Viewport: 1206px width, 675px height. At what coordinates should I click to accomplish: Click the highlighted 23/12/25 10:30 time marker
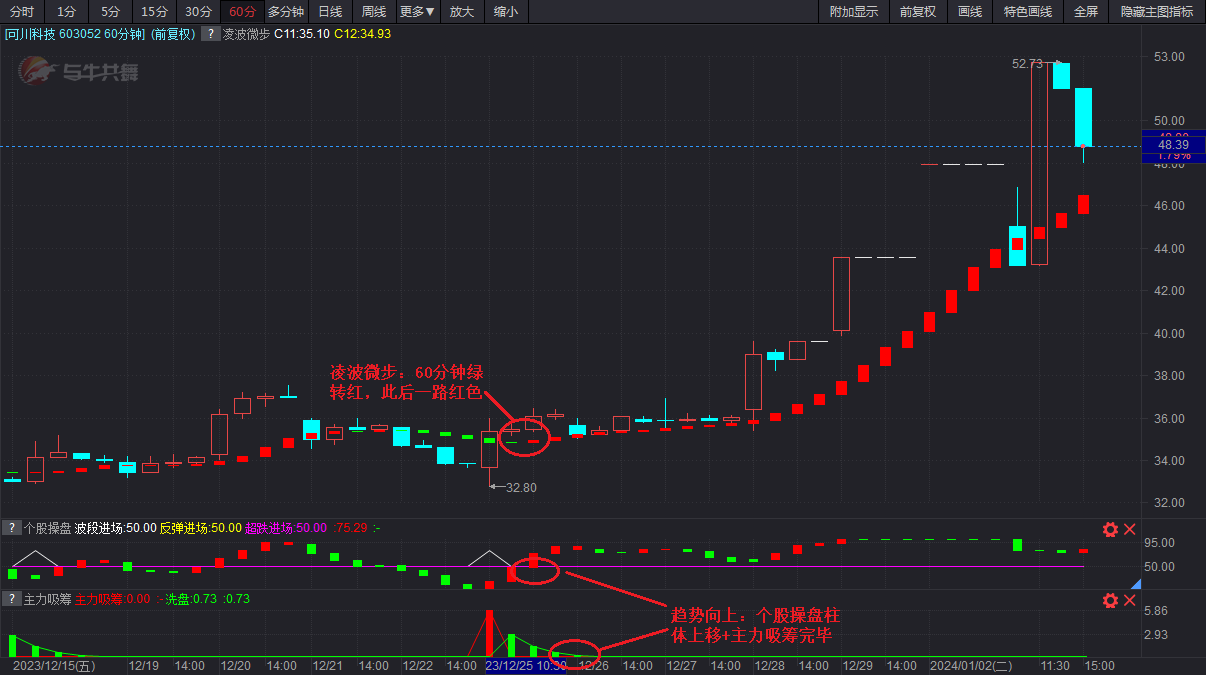pyautogui.click(x=525, y=665)
